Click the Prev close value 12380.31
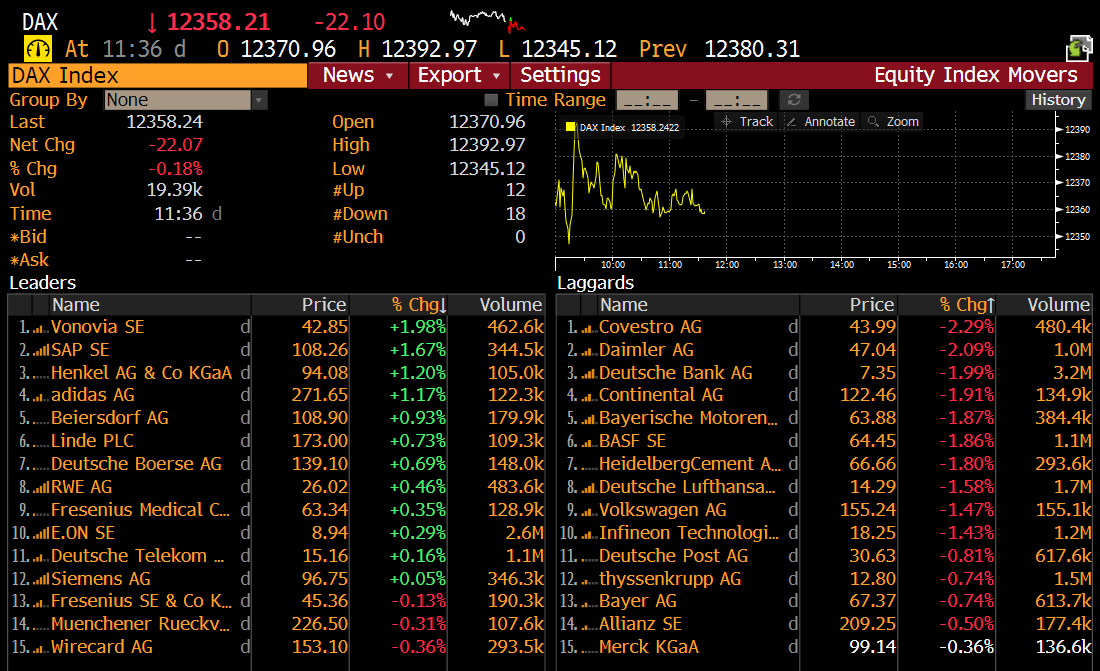The width and height of the screenshot is (1100, 671). (752, 49)
